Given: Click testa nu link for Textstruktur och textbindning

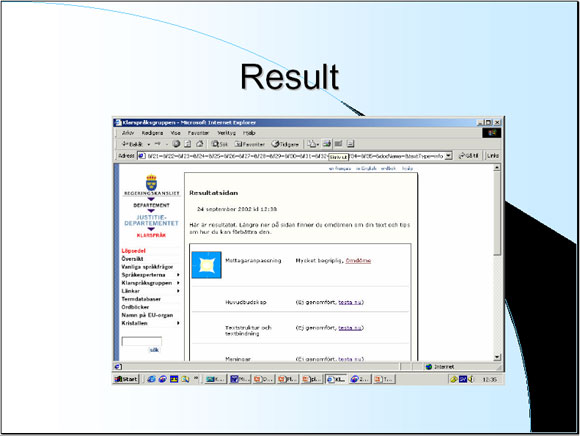Looking at the screenshot, I should (350, 328).
